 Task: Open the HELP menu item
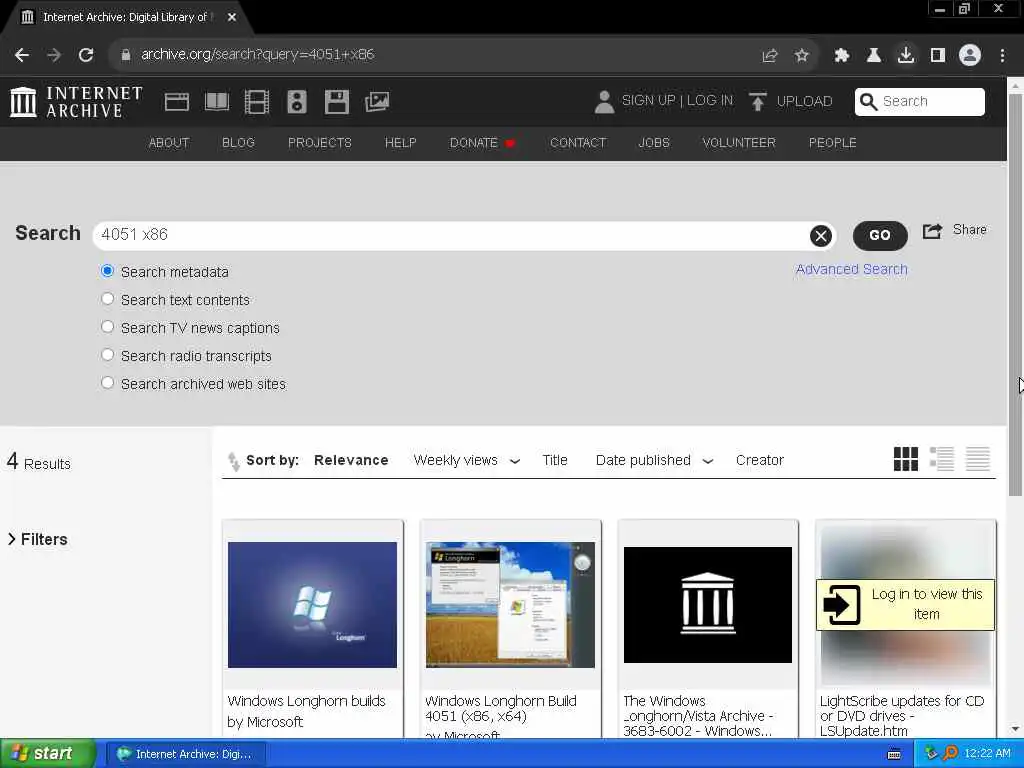pyautogui.click(x=400, y=142)
